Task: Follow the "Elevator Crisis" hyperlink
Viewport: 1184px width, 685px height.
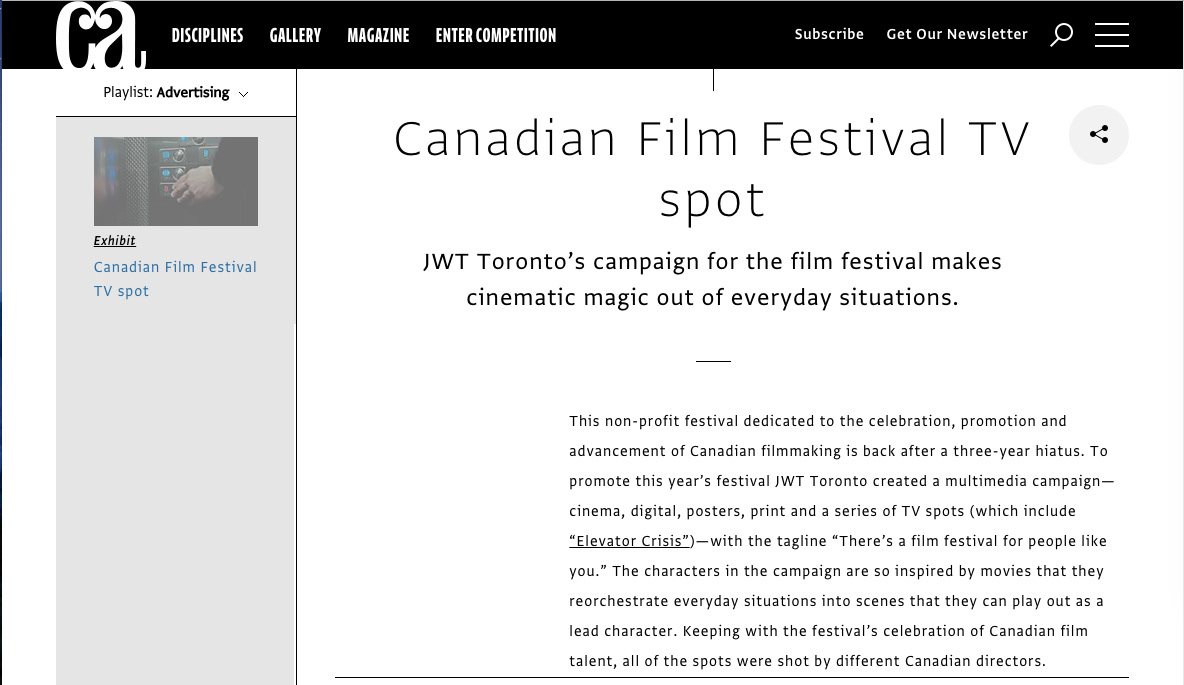Action: coord(630,541)
